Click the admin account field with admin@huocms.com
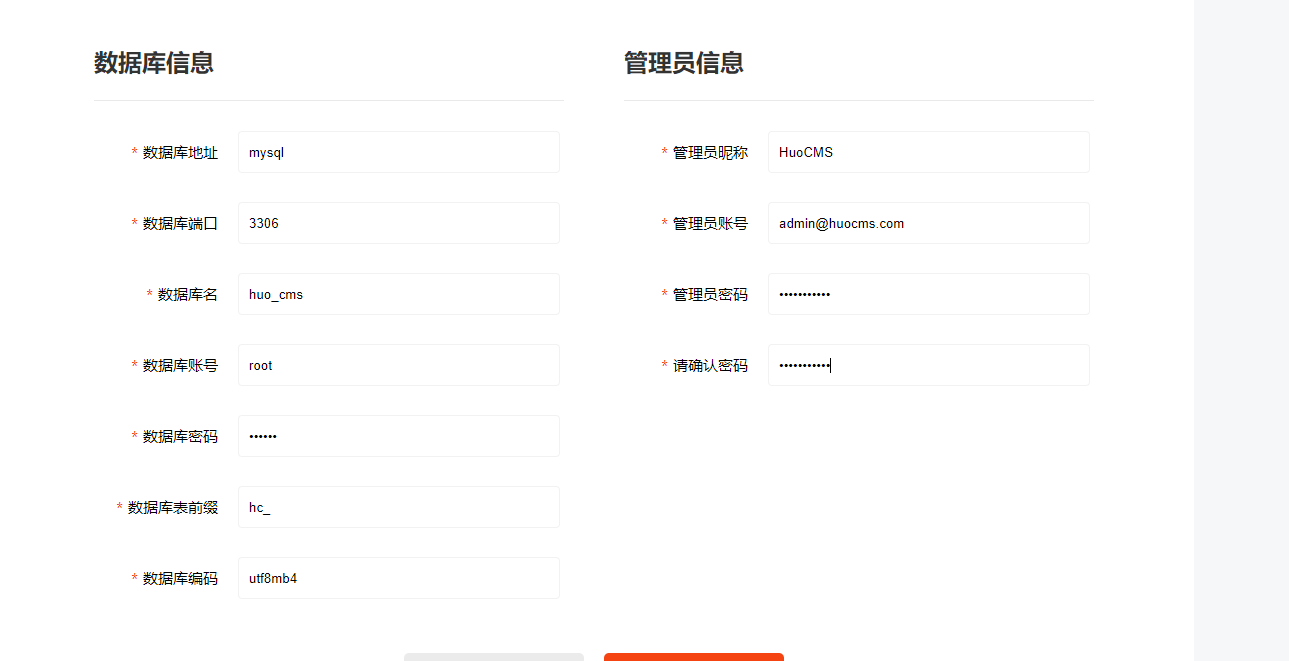Viewport: 1289px width, 661px height. pos(928,222)
